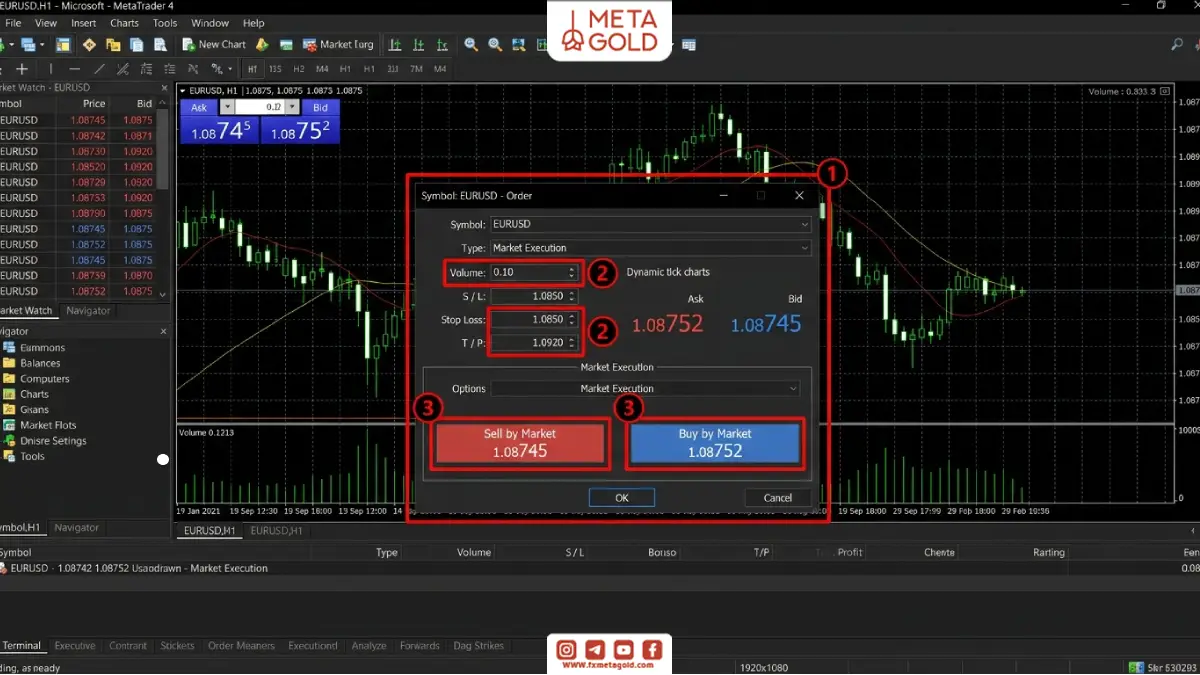This screenshot has height=675, width=1200.
Task: Switch to the Dag Strikes tab
Action: [x=479, y=646]
